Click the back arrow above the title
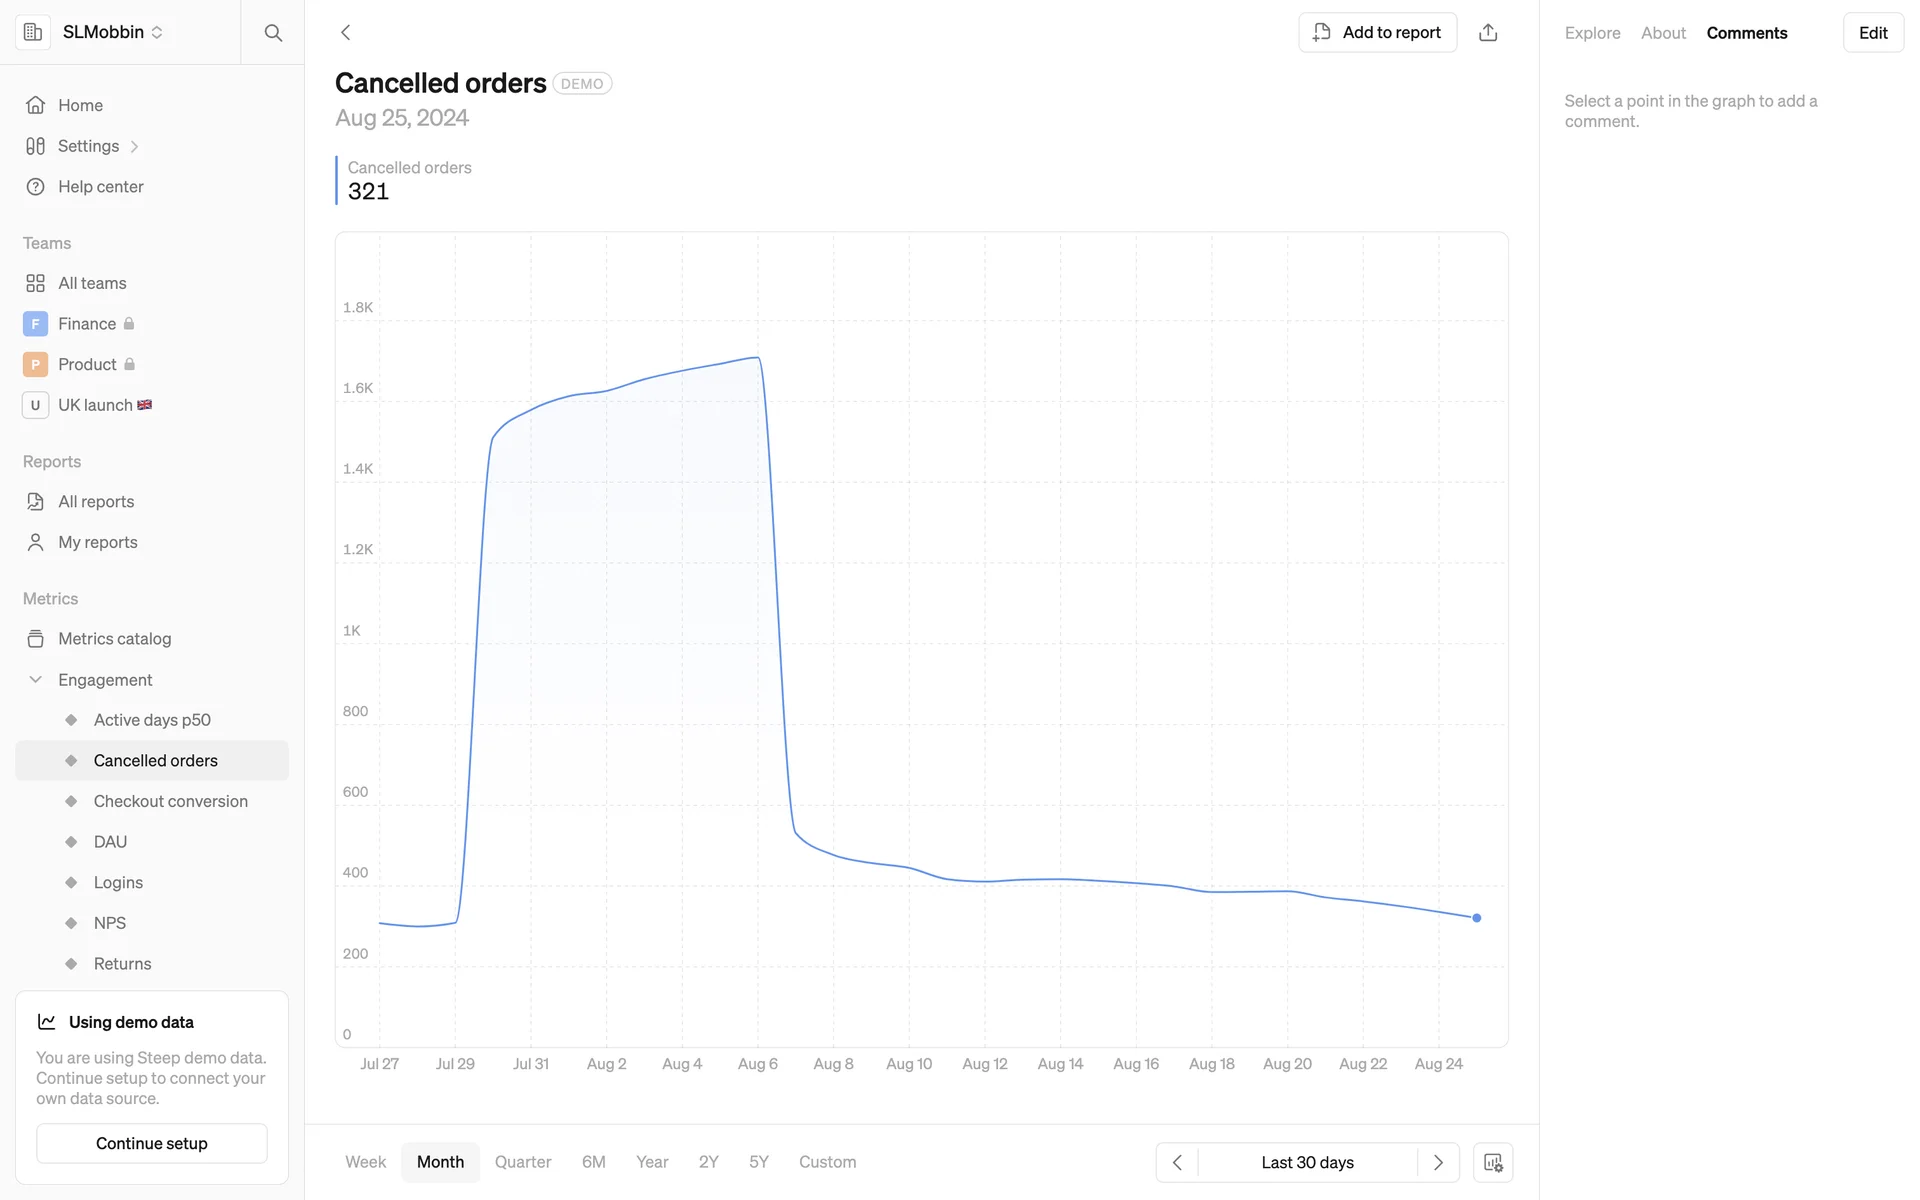The image size is (1920, 1200). [x=346, y=33]
